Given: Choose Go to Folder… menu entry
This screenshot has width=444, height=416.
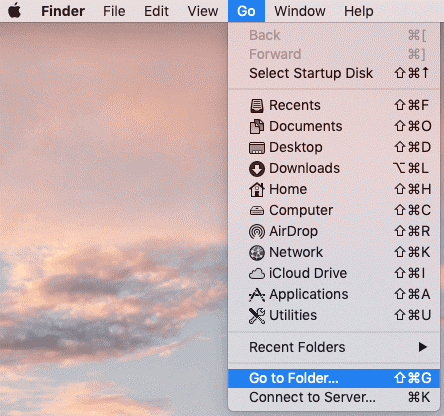Looking at the screenshot, I should pyautogui.click(x=334, y=378).
